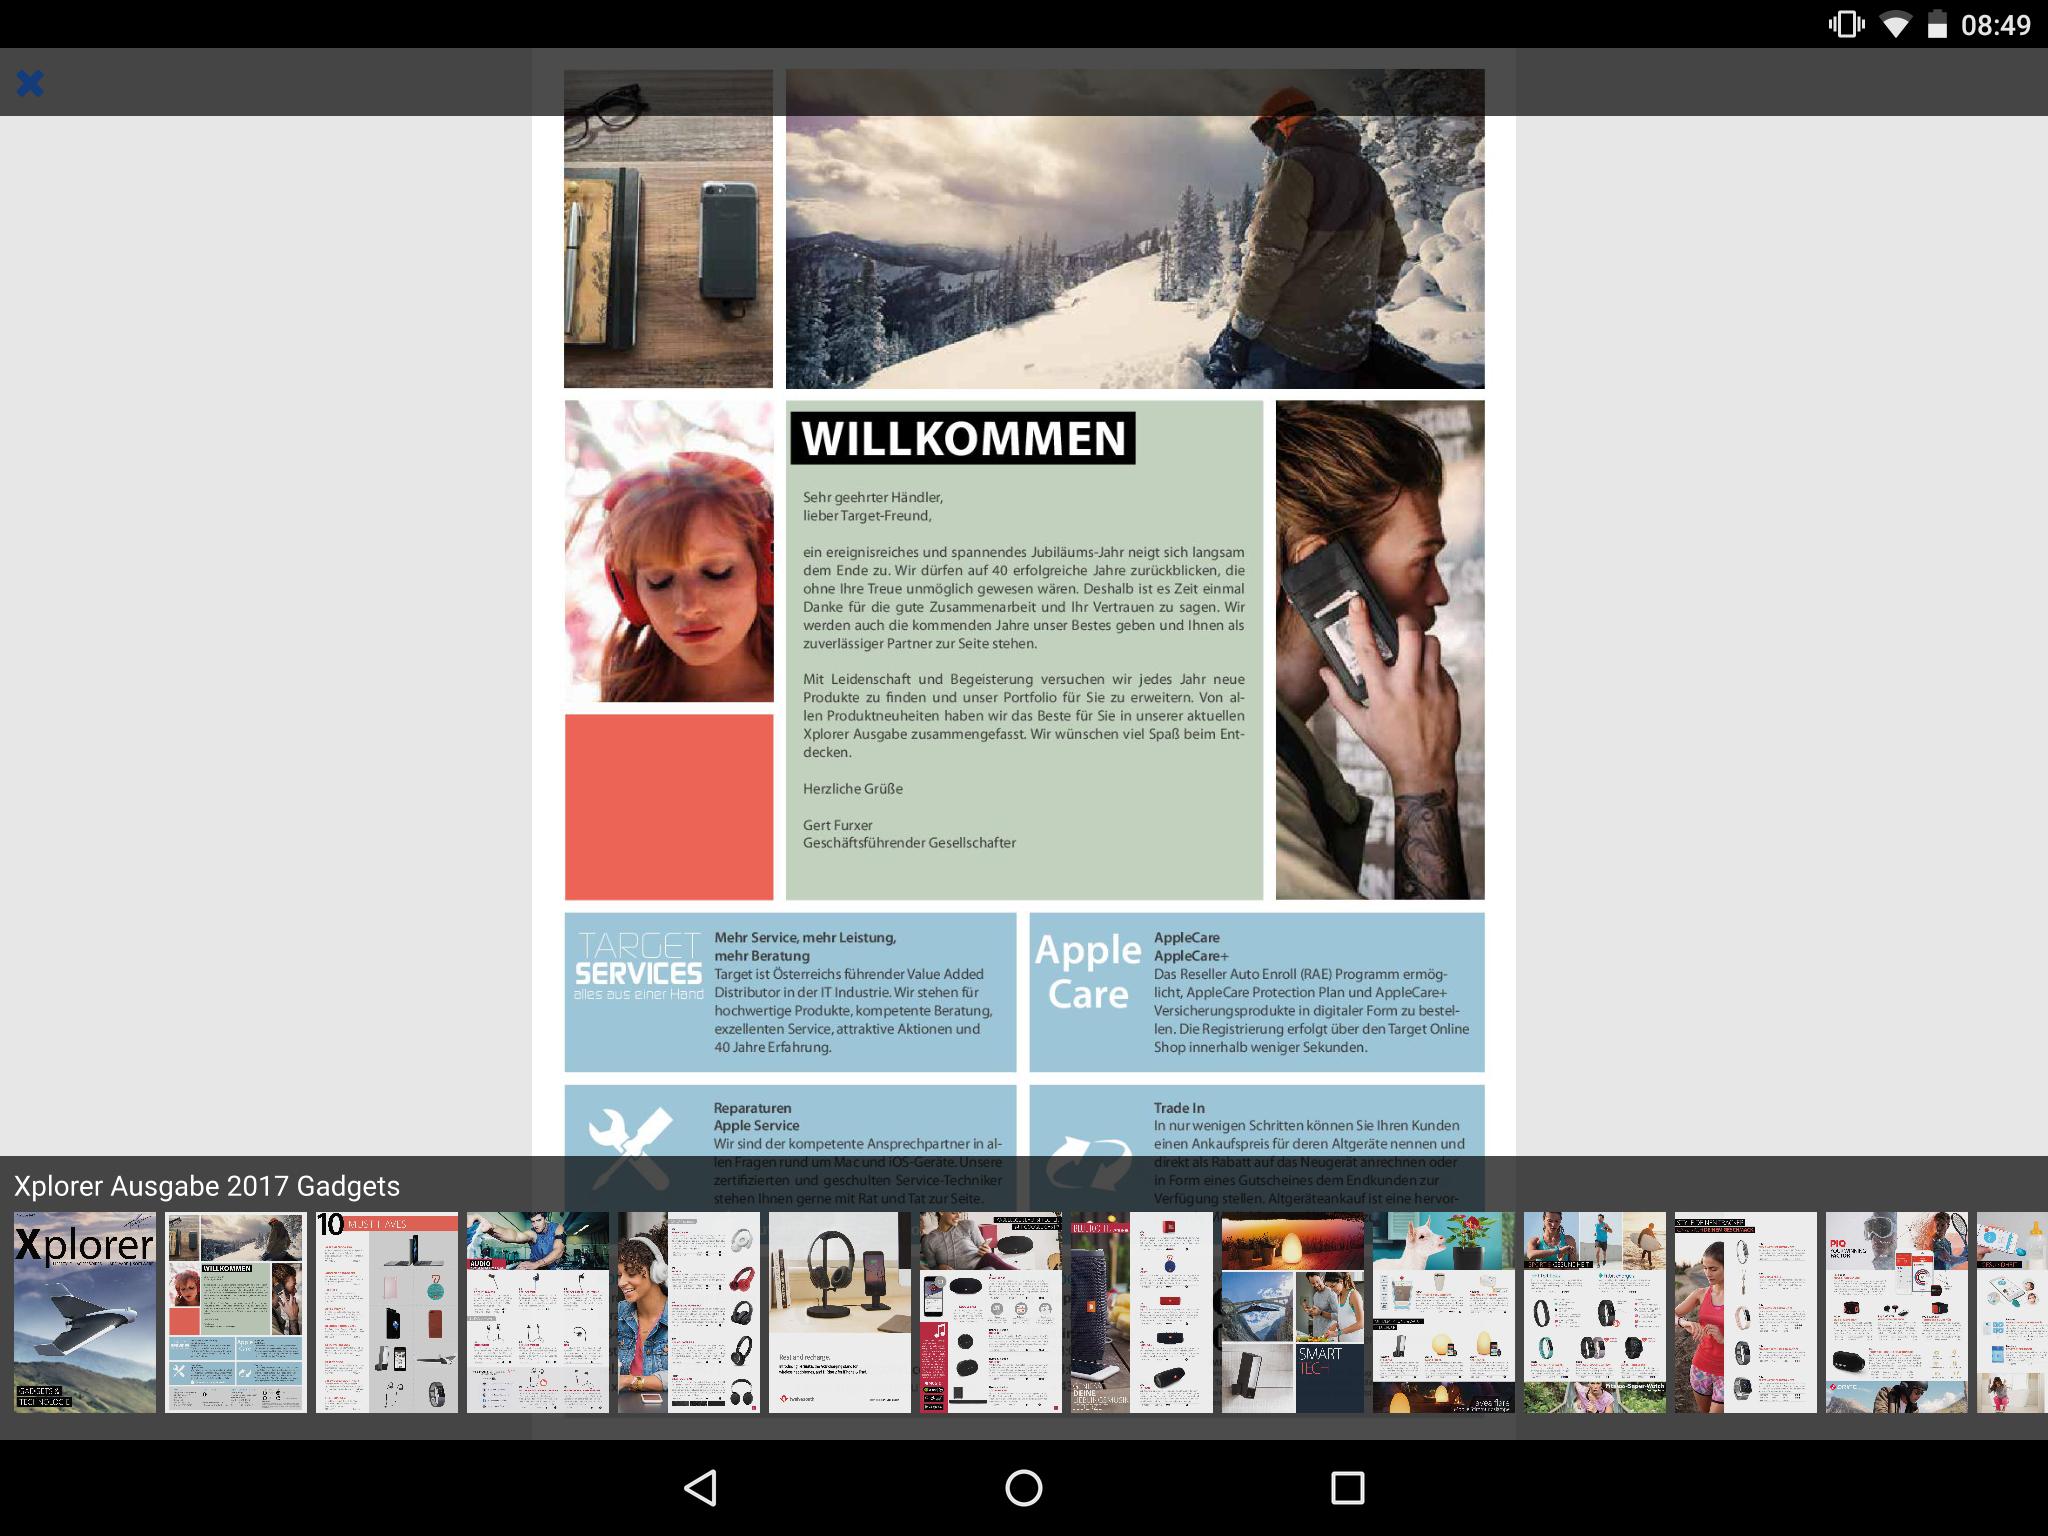Tap the Target Services logo block
Viewport: 2048px width, 1536px height.
(x=639, y=966)
